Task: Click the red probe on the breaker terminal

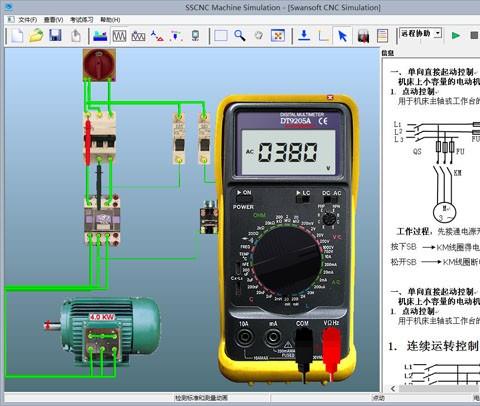Action: click(88, 141)
